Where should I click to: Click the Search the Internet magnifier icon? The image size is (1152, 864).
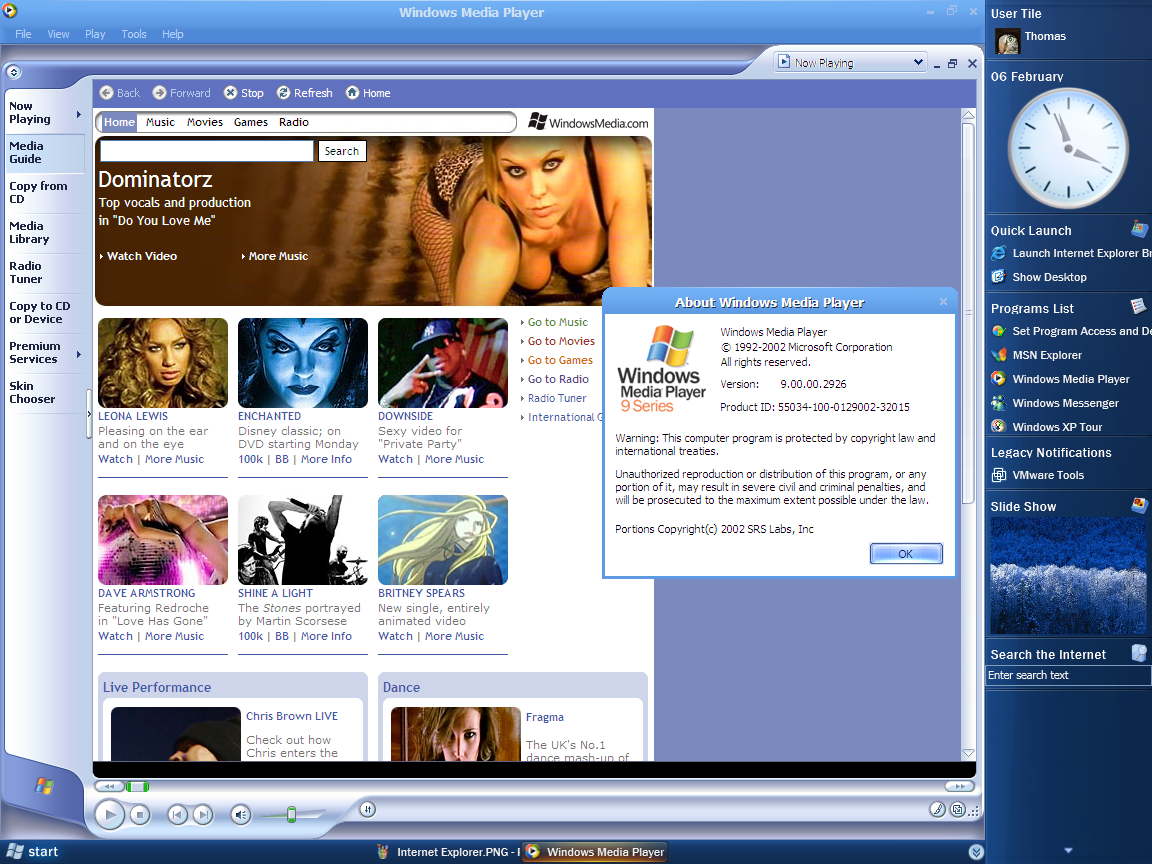tap(1140, 652)
